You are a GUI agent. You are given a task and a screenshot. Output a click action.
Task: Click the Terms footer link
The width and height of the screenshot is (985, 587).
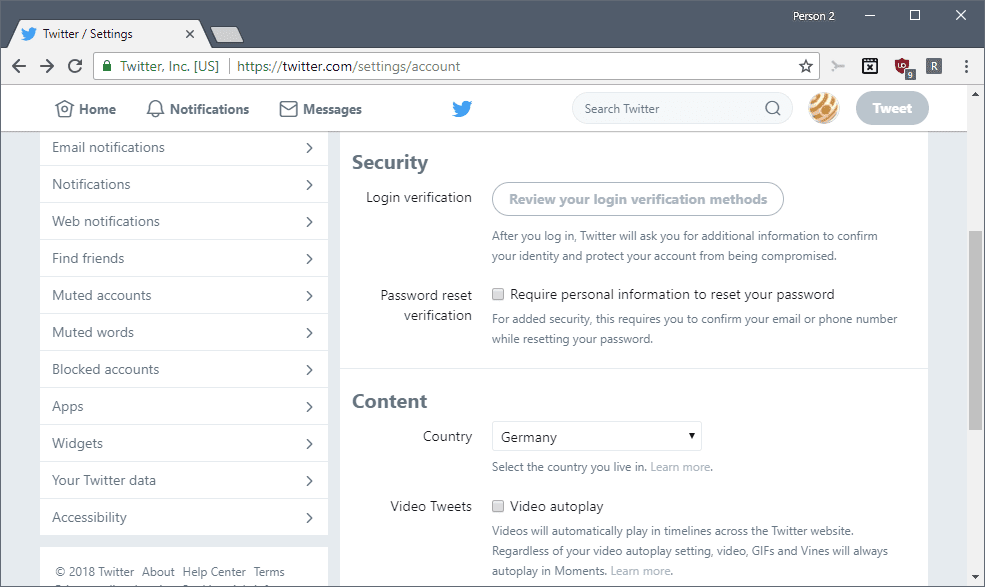[269, 572]
